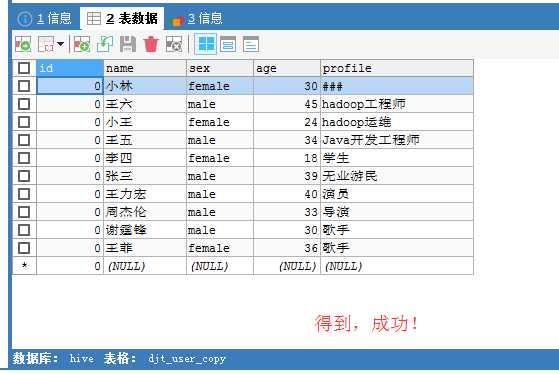Screen dimensions: 559x374
Task: Check the row checkbox for 王六
Action: (x=24, y=104)
